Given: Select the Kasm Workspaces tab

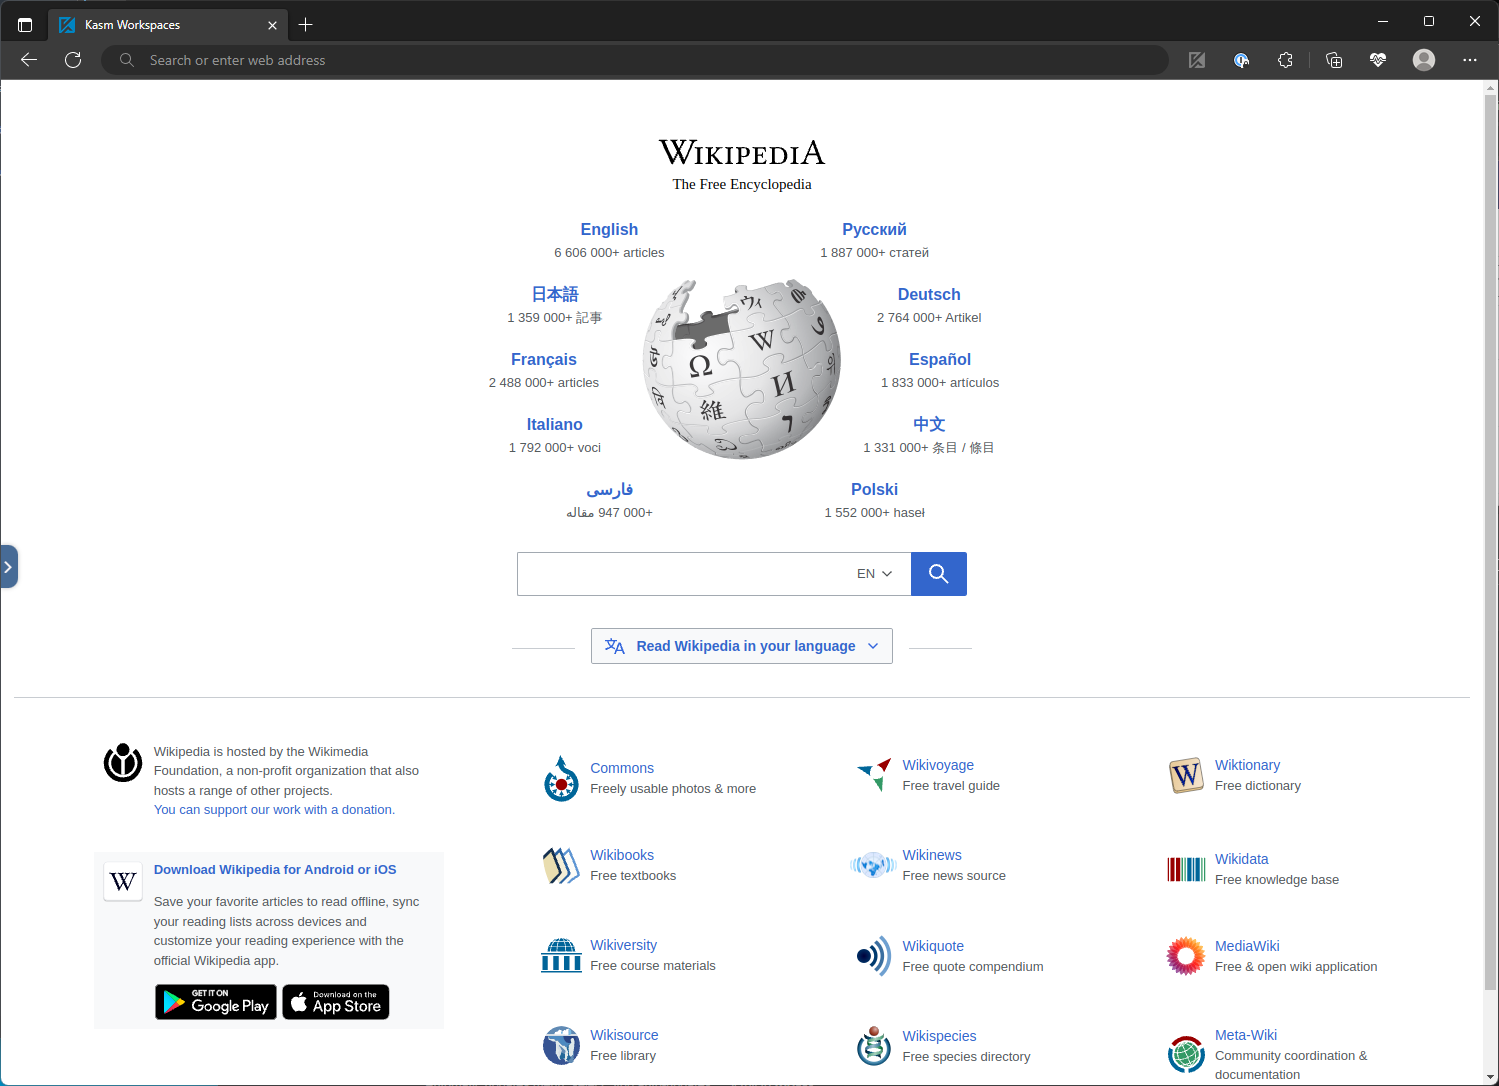Looking at the screenshot, I should pyautogui.click(x=160, y=25).
